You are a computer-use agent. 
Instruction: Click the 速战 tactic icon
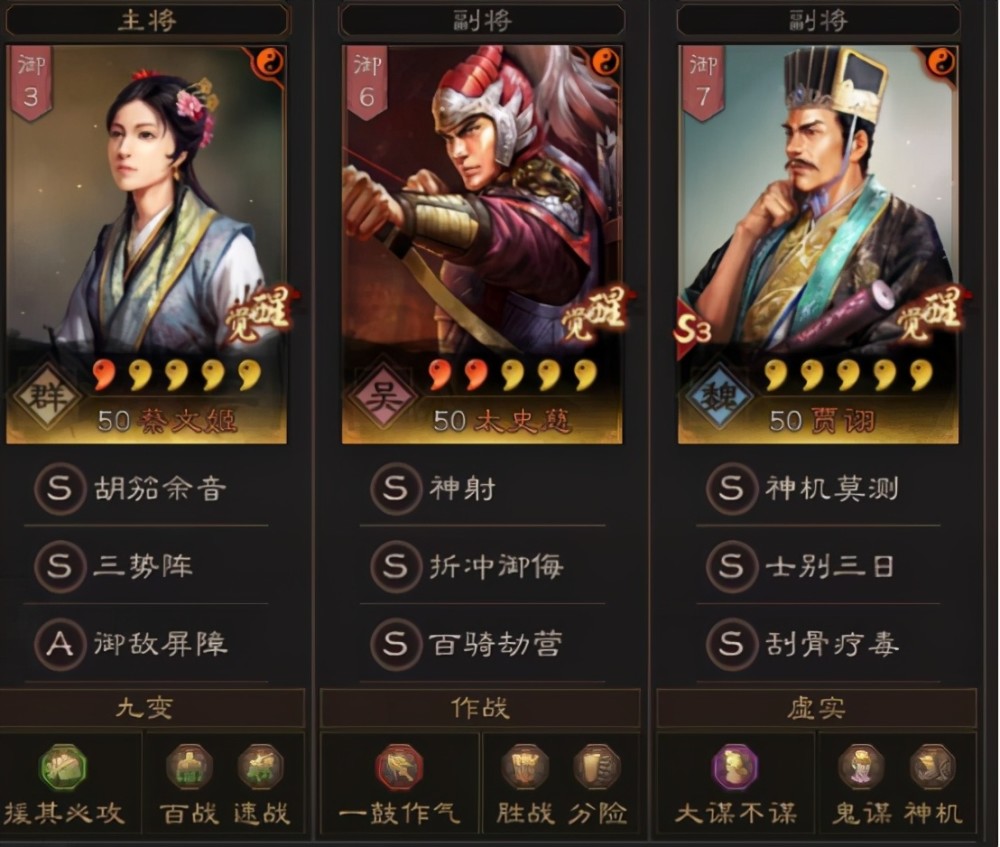[x=261, y=767]
